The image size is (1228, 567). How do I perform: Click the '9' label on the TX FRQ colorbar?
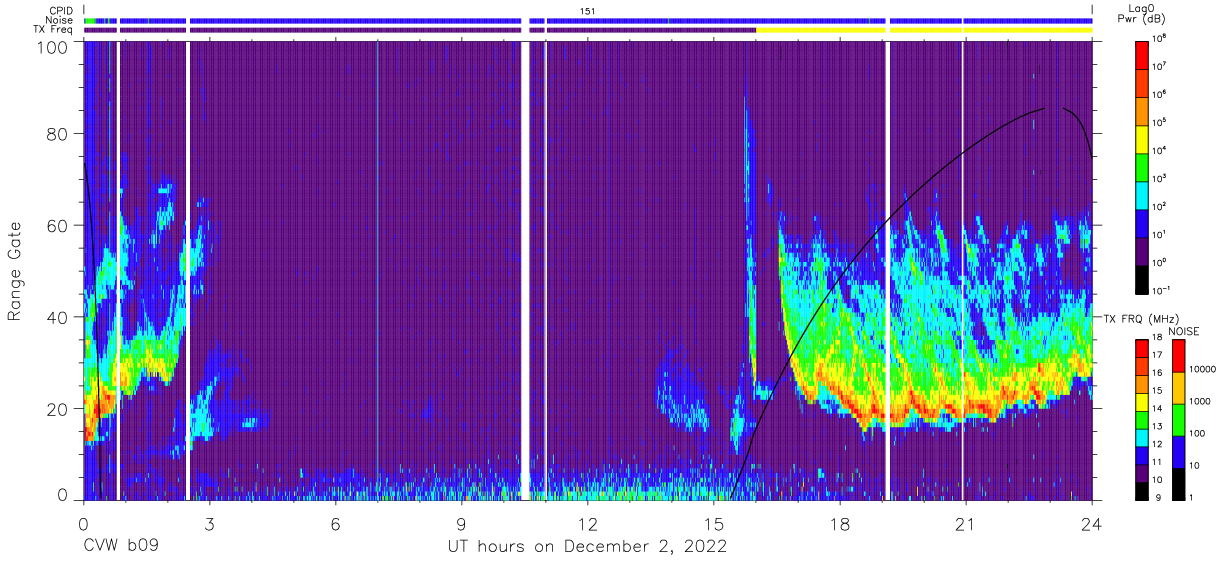coord(1157,497)
